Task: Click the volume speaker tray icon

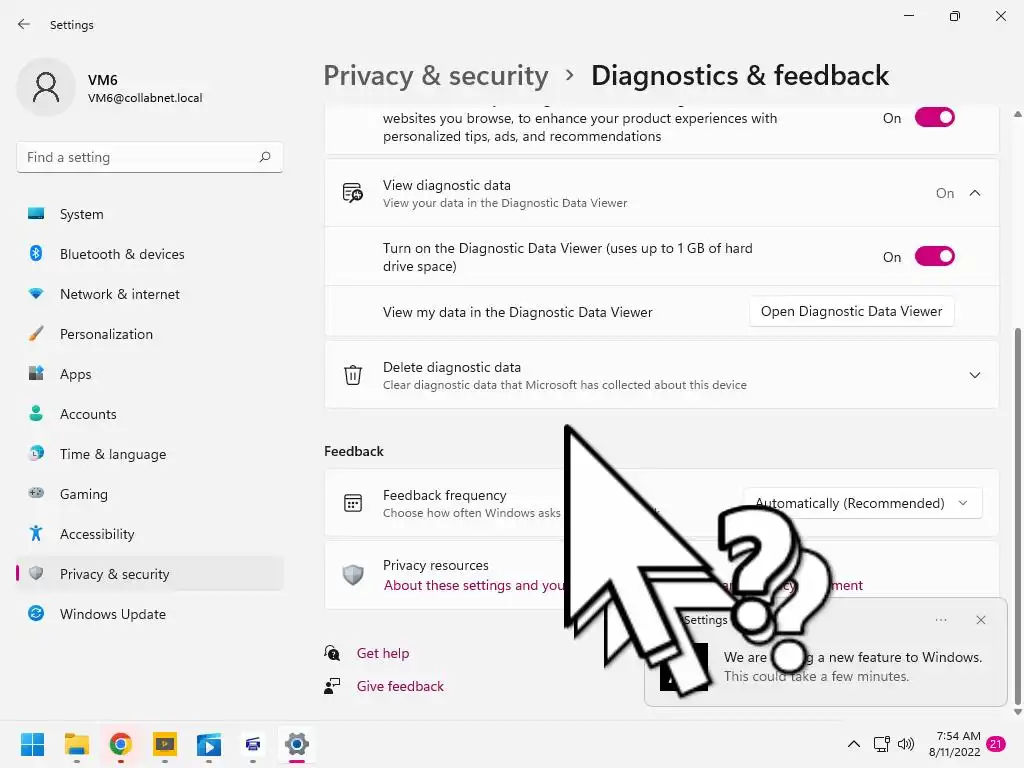Action: [906, 744]
